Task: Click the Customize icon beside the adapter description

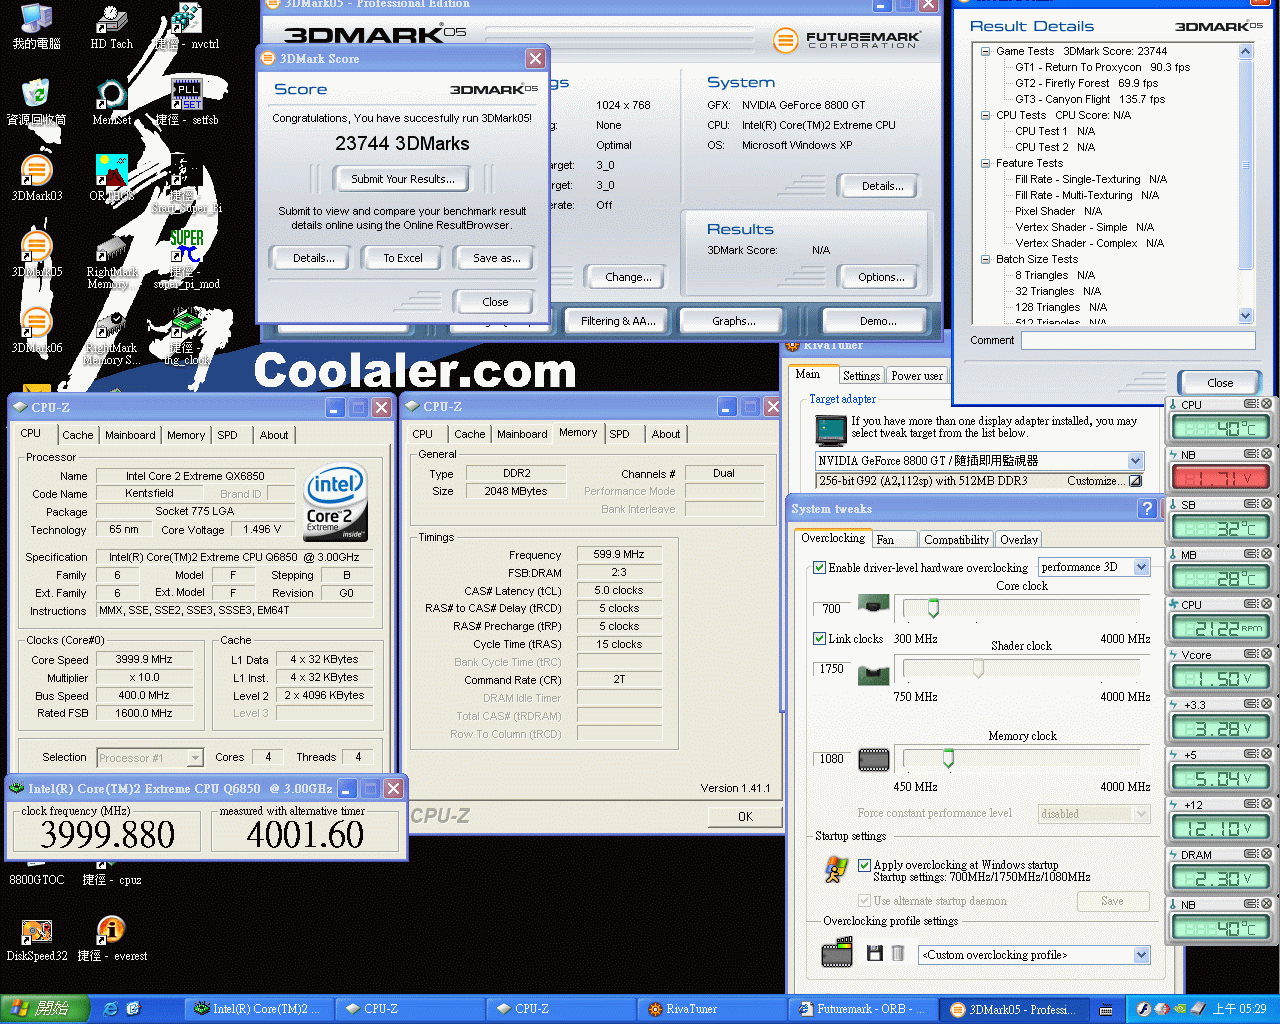Action: click(1135, 481)
